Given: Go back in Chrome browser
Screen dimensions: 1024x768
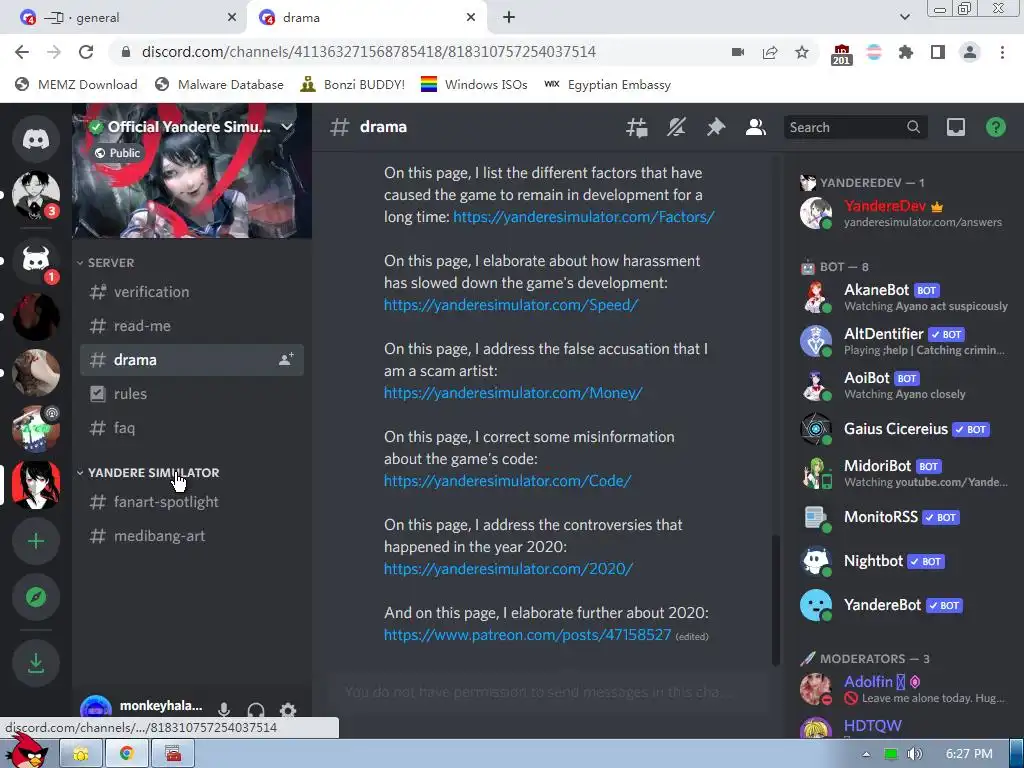Looking at the screenshot, I should (x=22, y=52).
